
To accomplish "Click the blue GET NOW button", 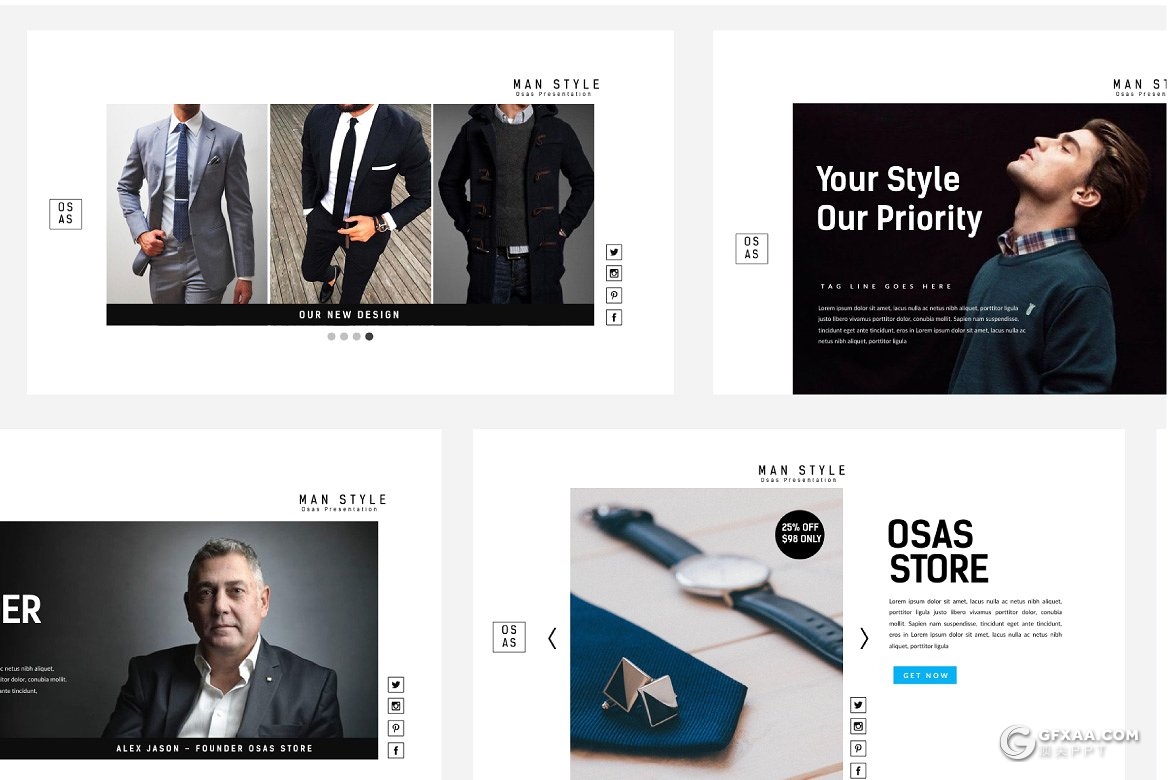I will click(x=925, y=675).
